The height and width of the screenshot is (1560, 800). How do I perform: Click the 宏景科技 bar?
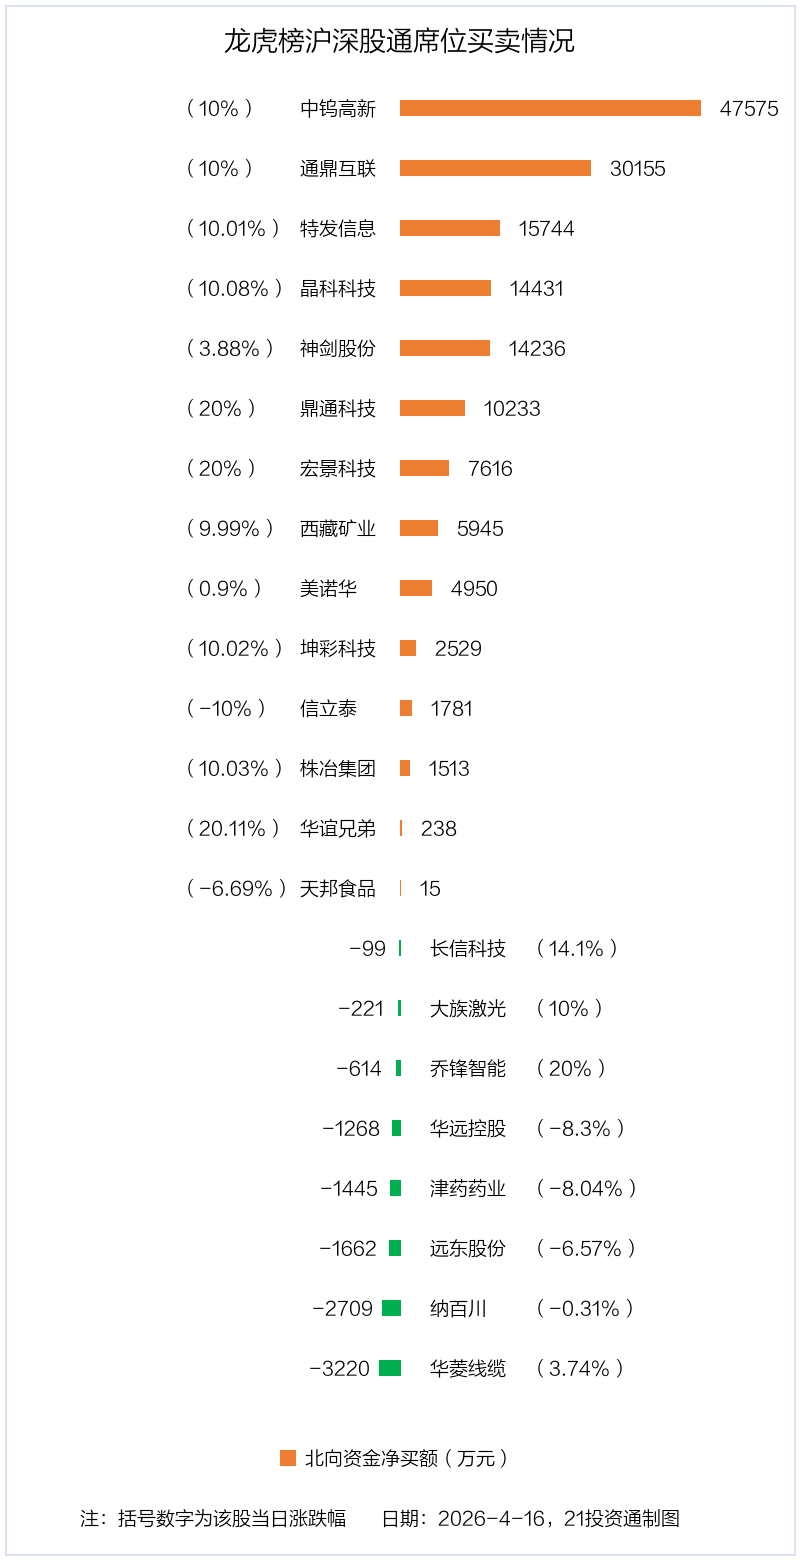click(x=424, y=468)
